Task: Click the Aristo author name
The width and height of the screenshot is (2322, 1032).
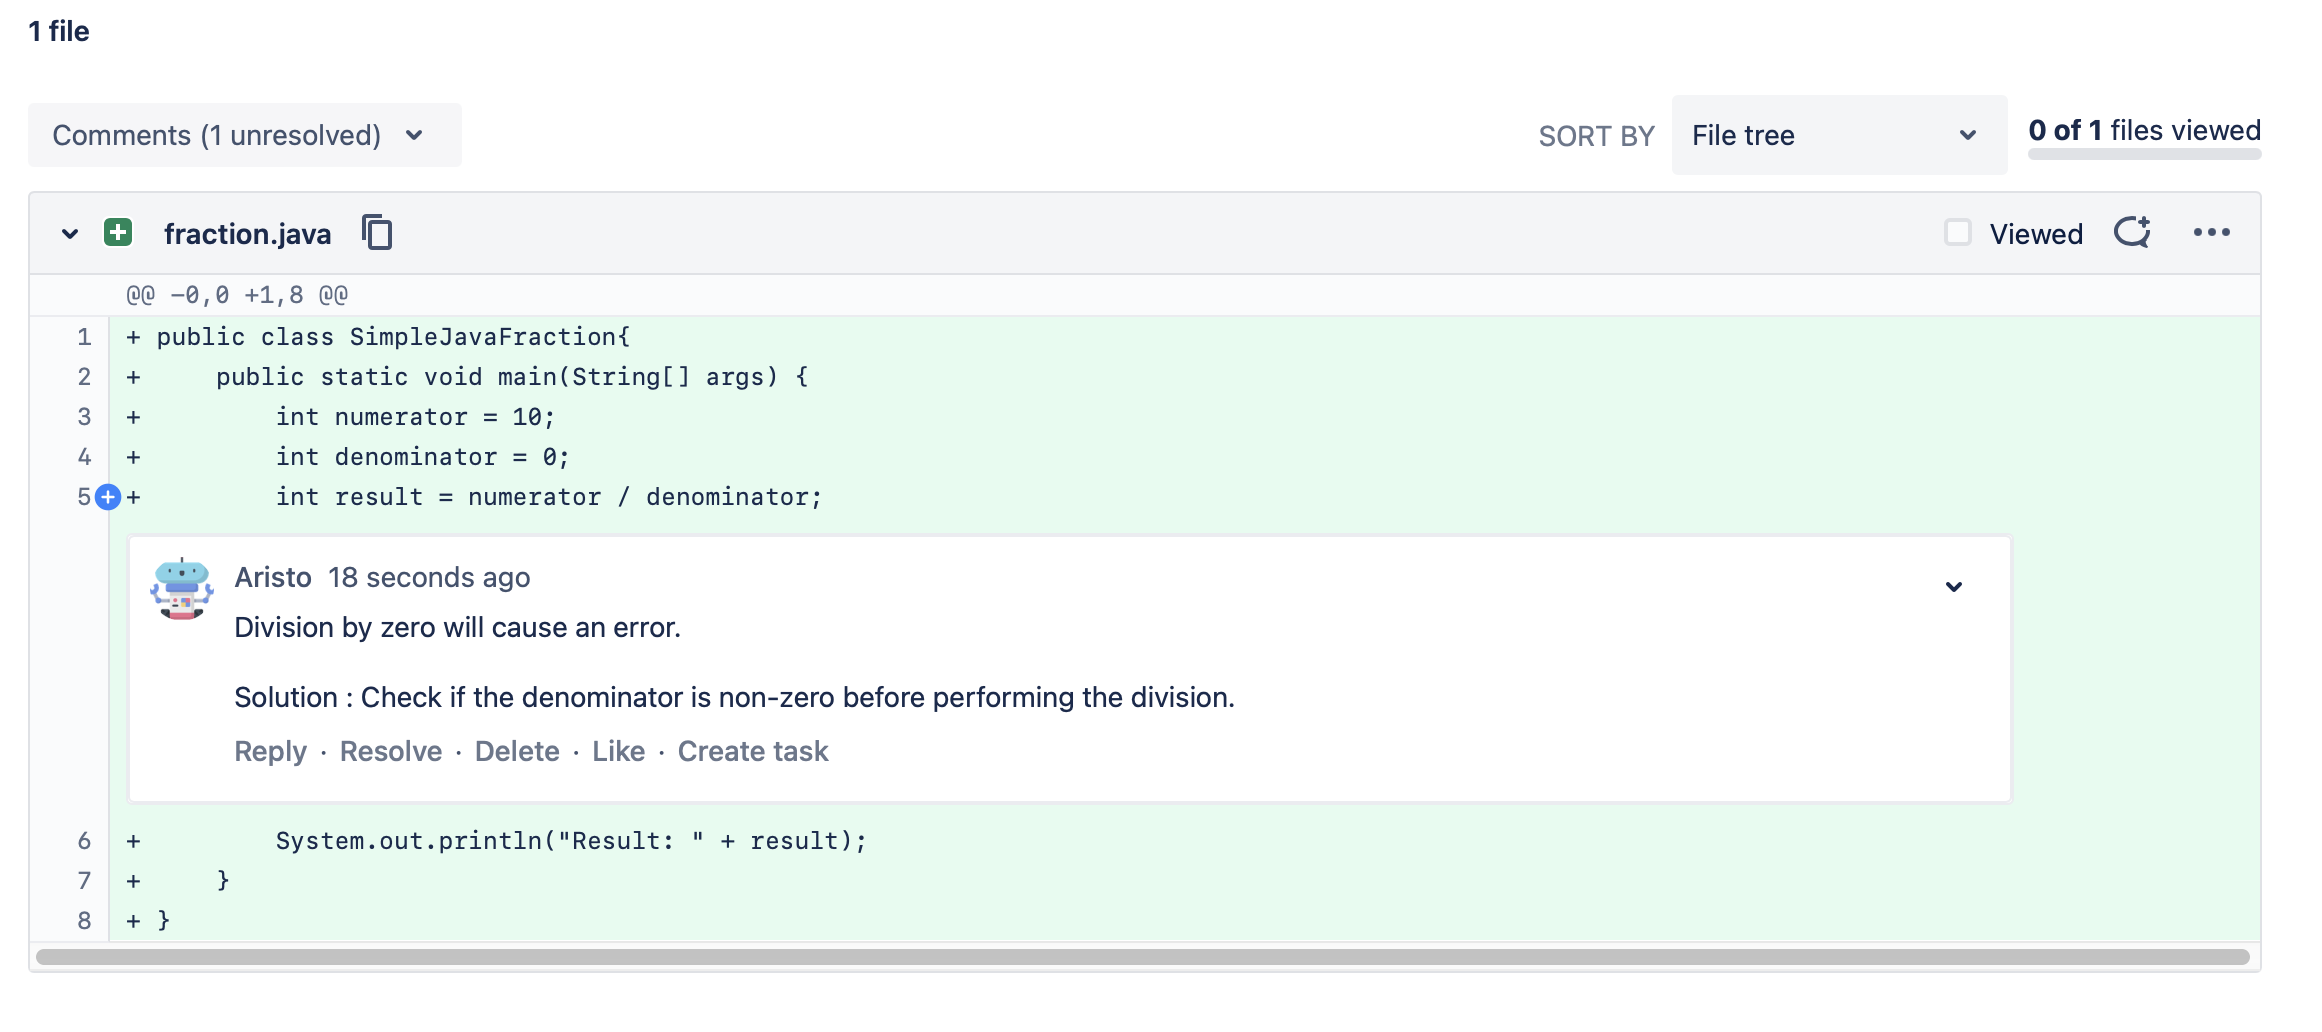Action: pyautogui.click(x=273, y=577)
